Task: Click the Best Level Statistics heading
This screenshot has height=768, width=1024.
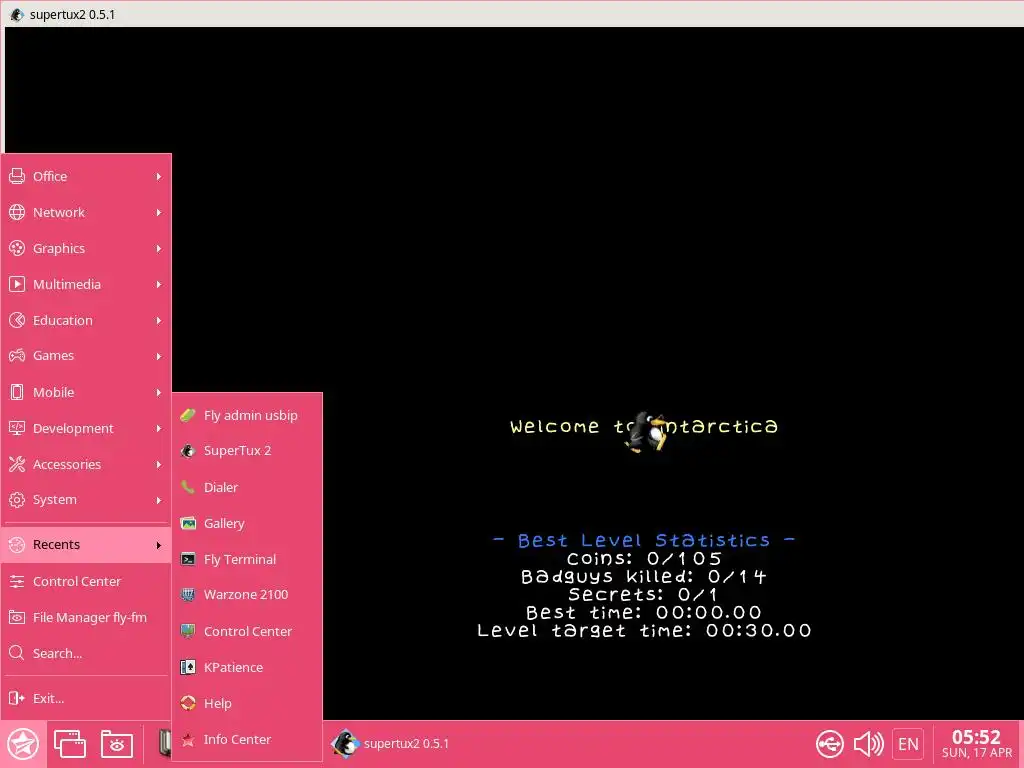Action: coord(644,540)
